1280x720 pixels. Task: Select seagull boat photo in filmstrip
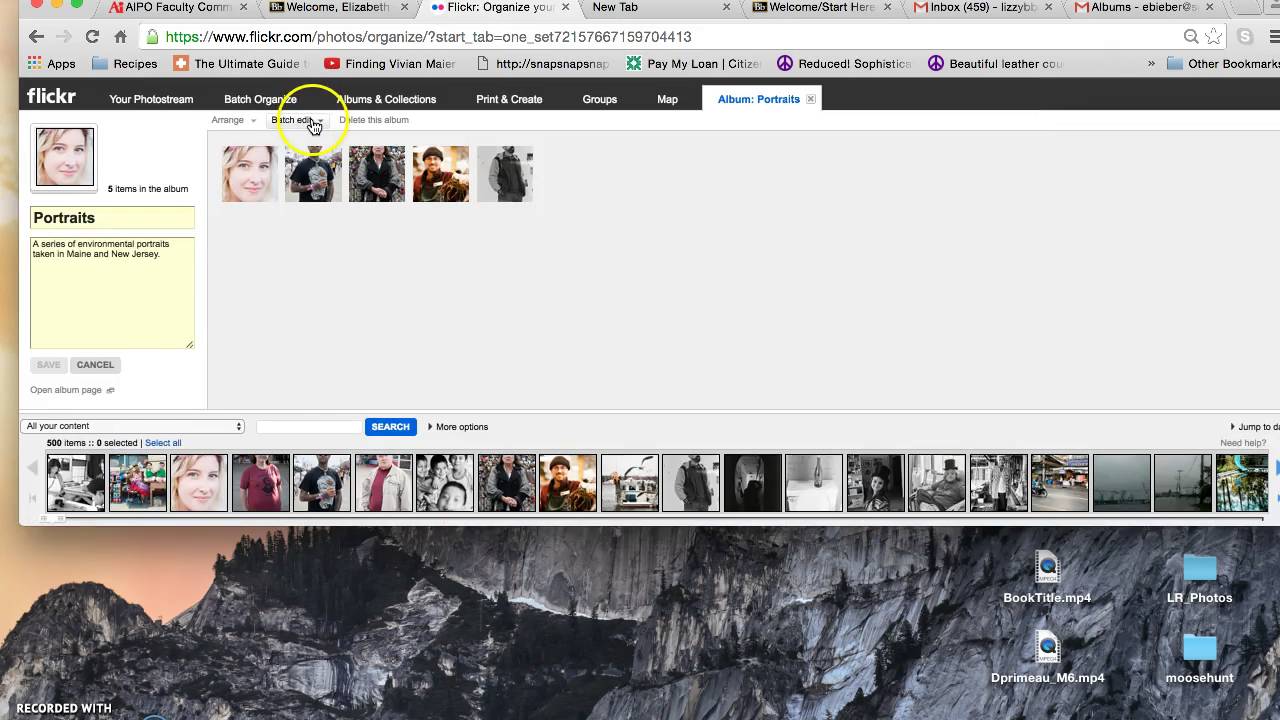tap(630, 483)
